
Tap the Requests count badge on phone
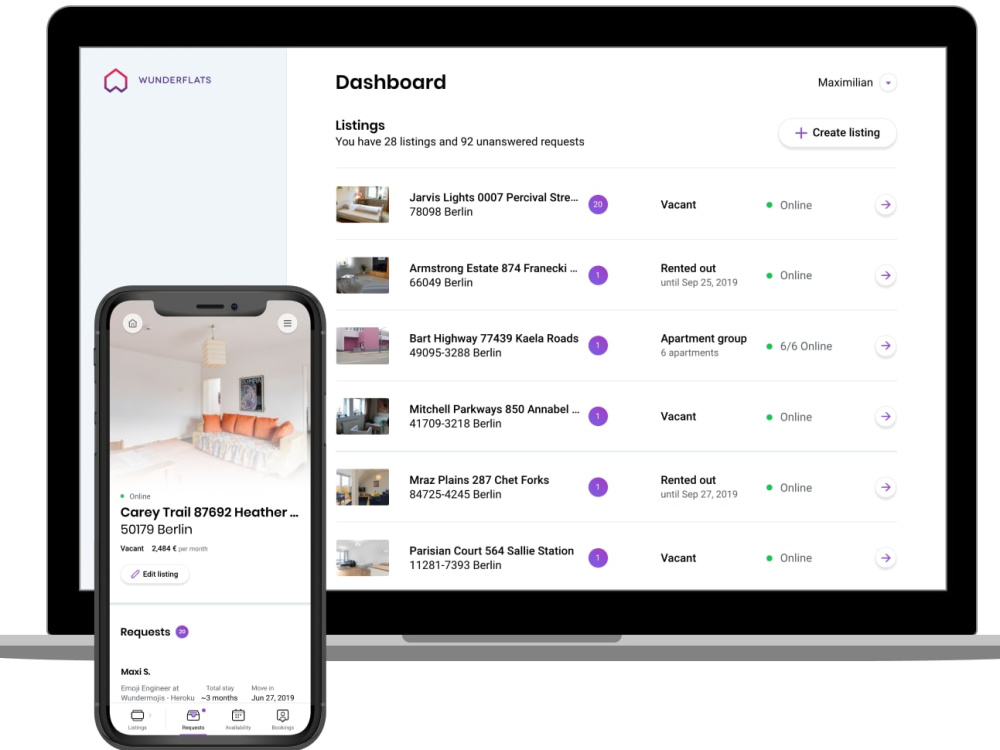(x=182, y=632)
